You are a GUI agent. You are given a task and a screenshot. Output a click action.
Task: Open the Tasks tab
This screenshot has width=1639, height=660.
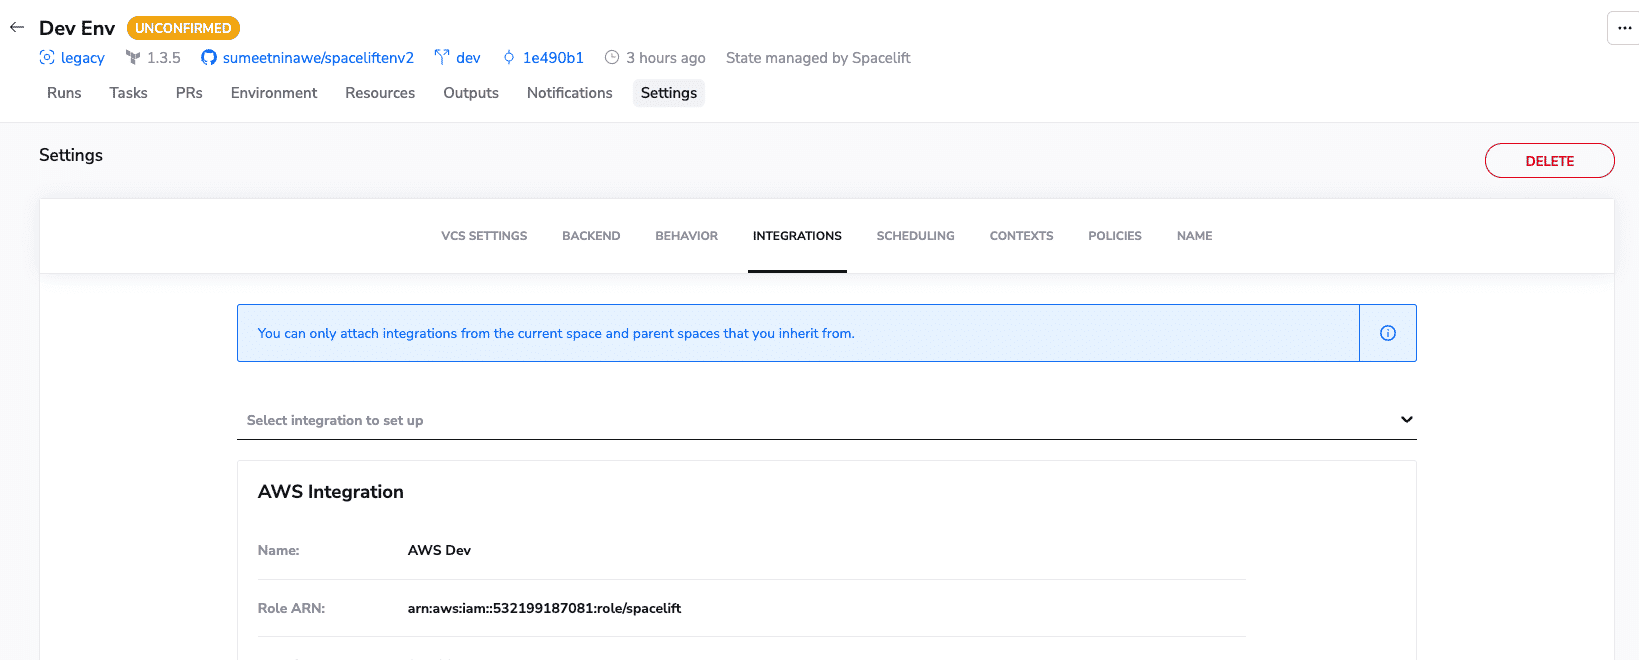click(x=129, y=93)
